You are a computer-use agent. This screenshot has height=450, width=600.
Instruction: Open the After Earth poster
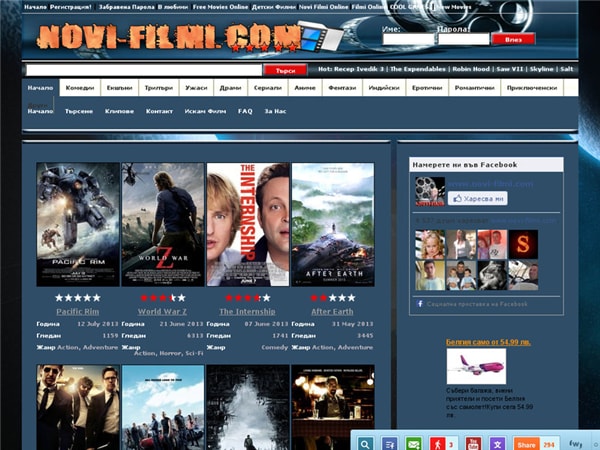click(333, 225)
